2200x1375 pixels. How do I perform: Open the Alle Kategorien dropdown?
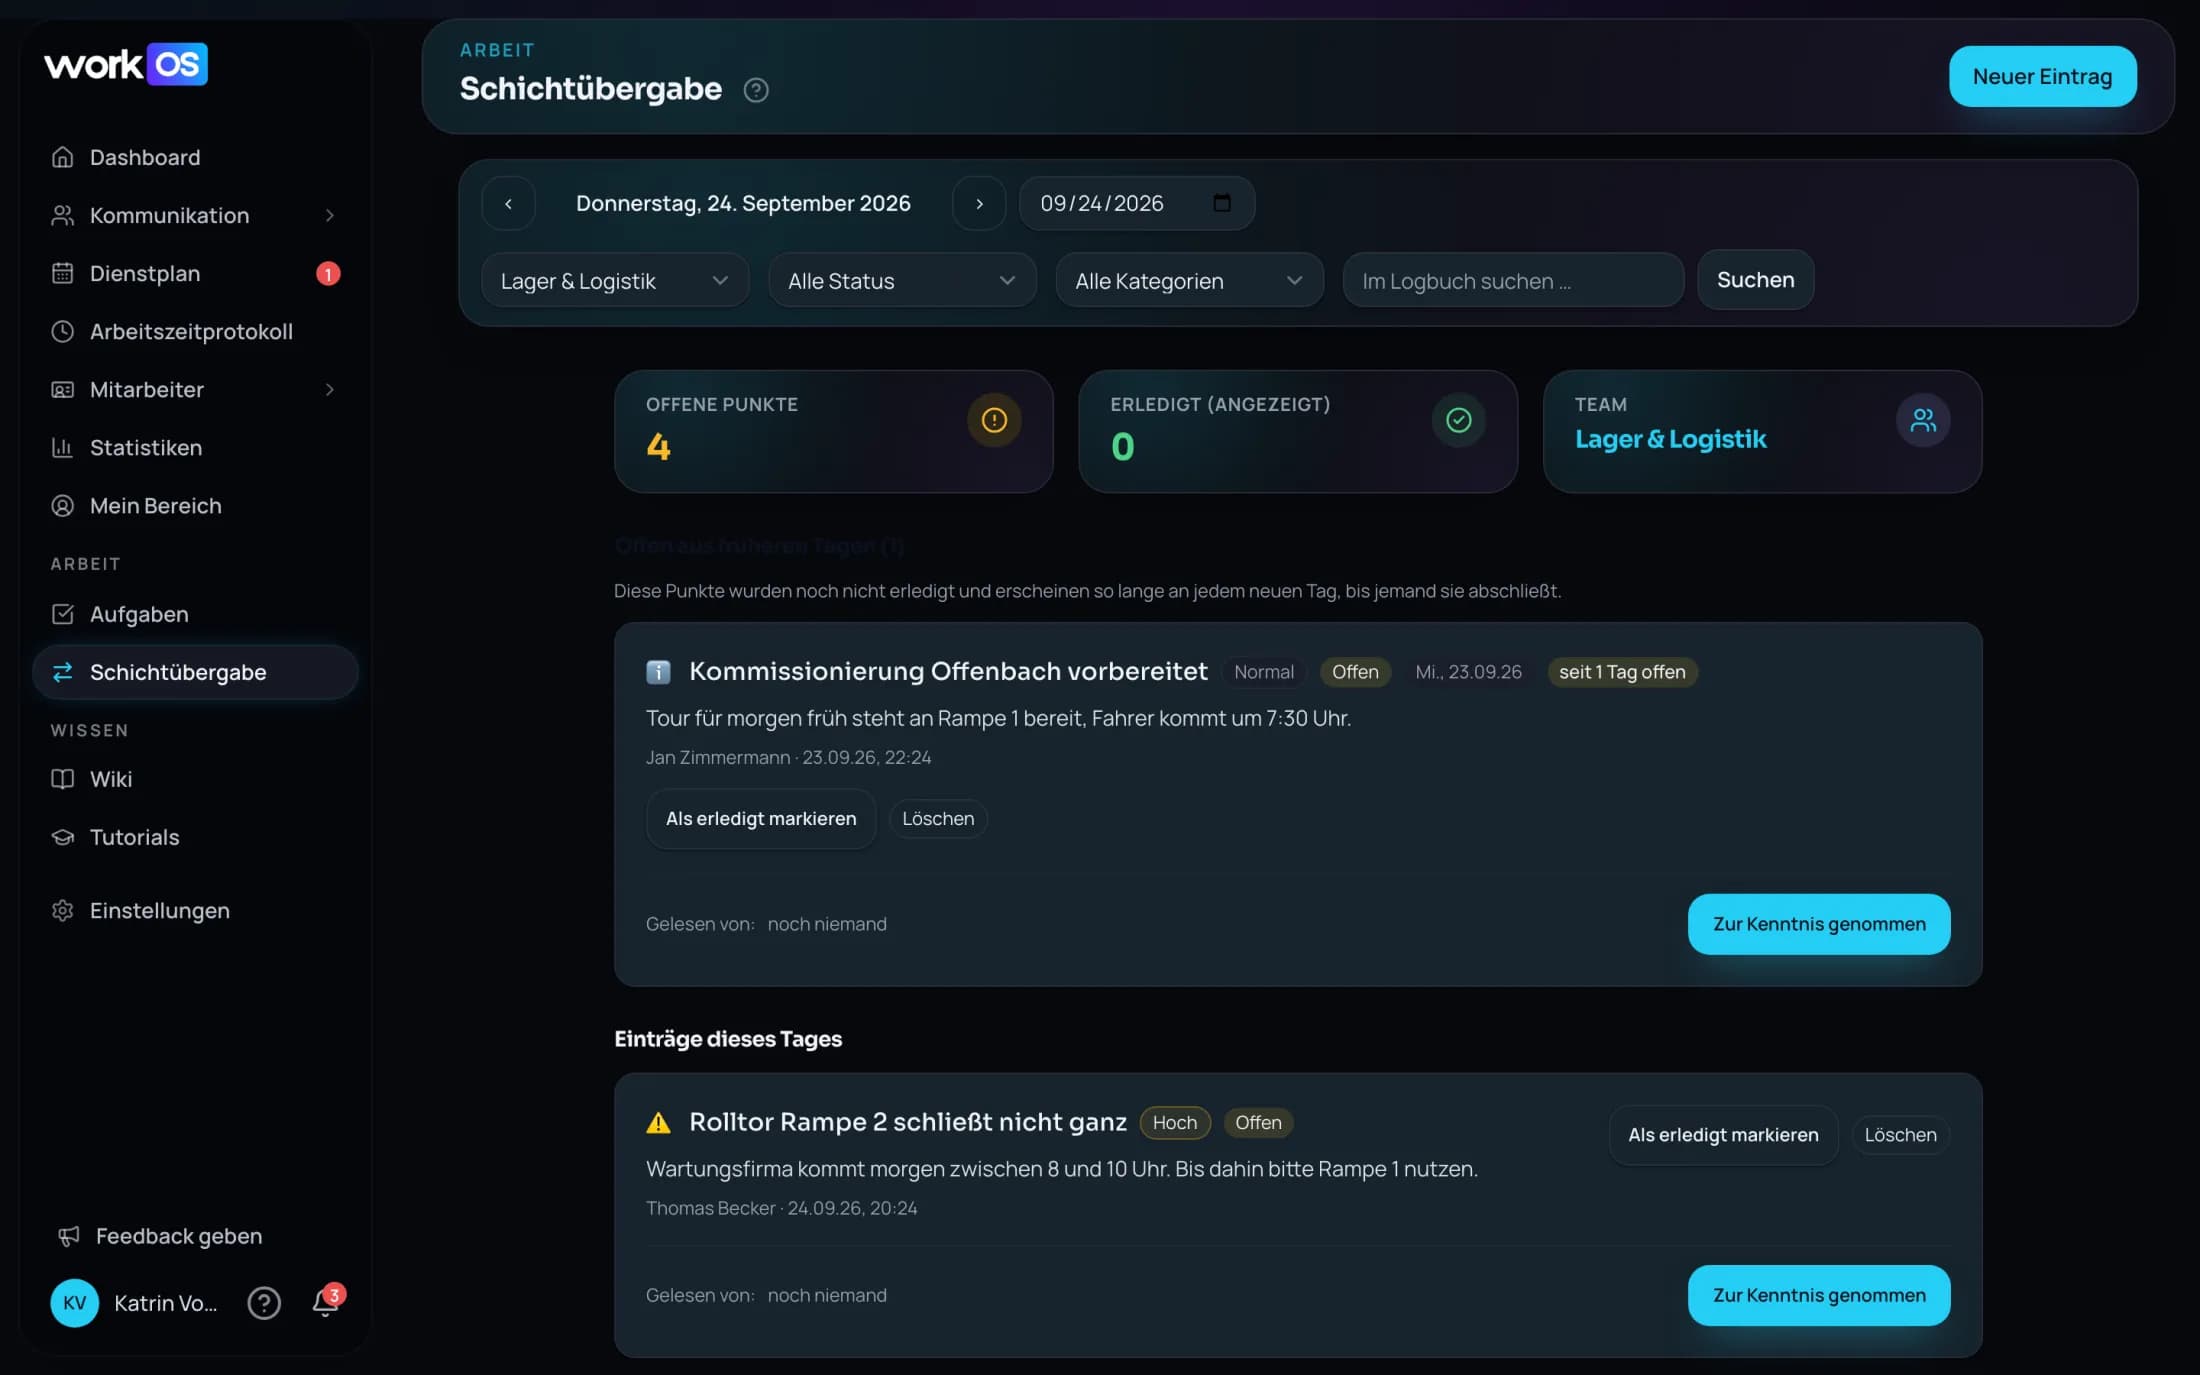tap(1190, 281)
